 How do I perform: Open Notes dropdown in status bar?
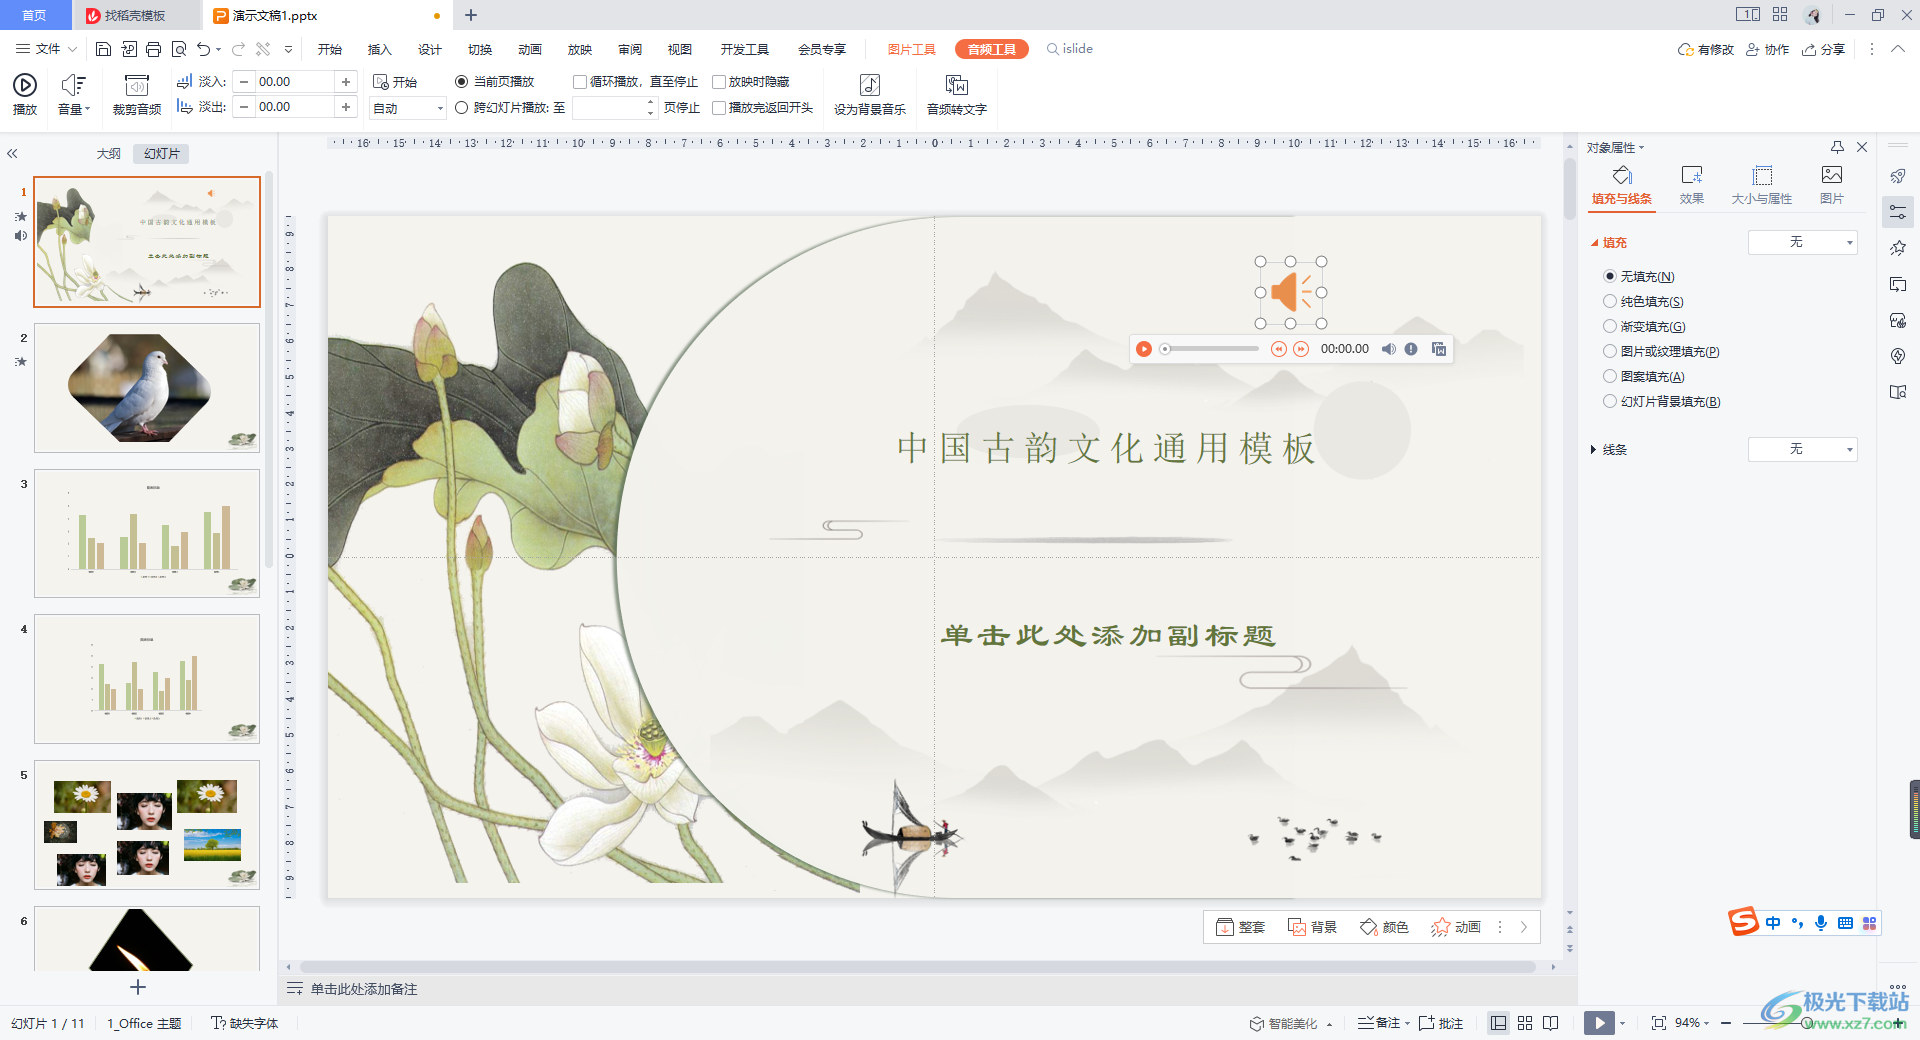click(x=1383, y=1023)
